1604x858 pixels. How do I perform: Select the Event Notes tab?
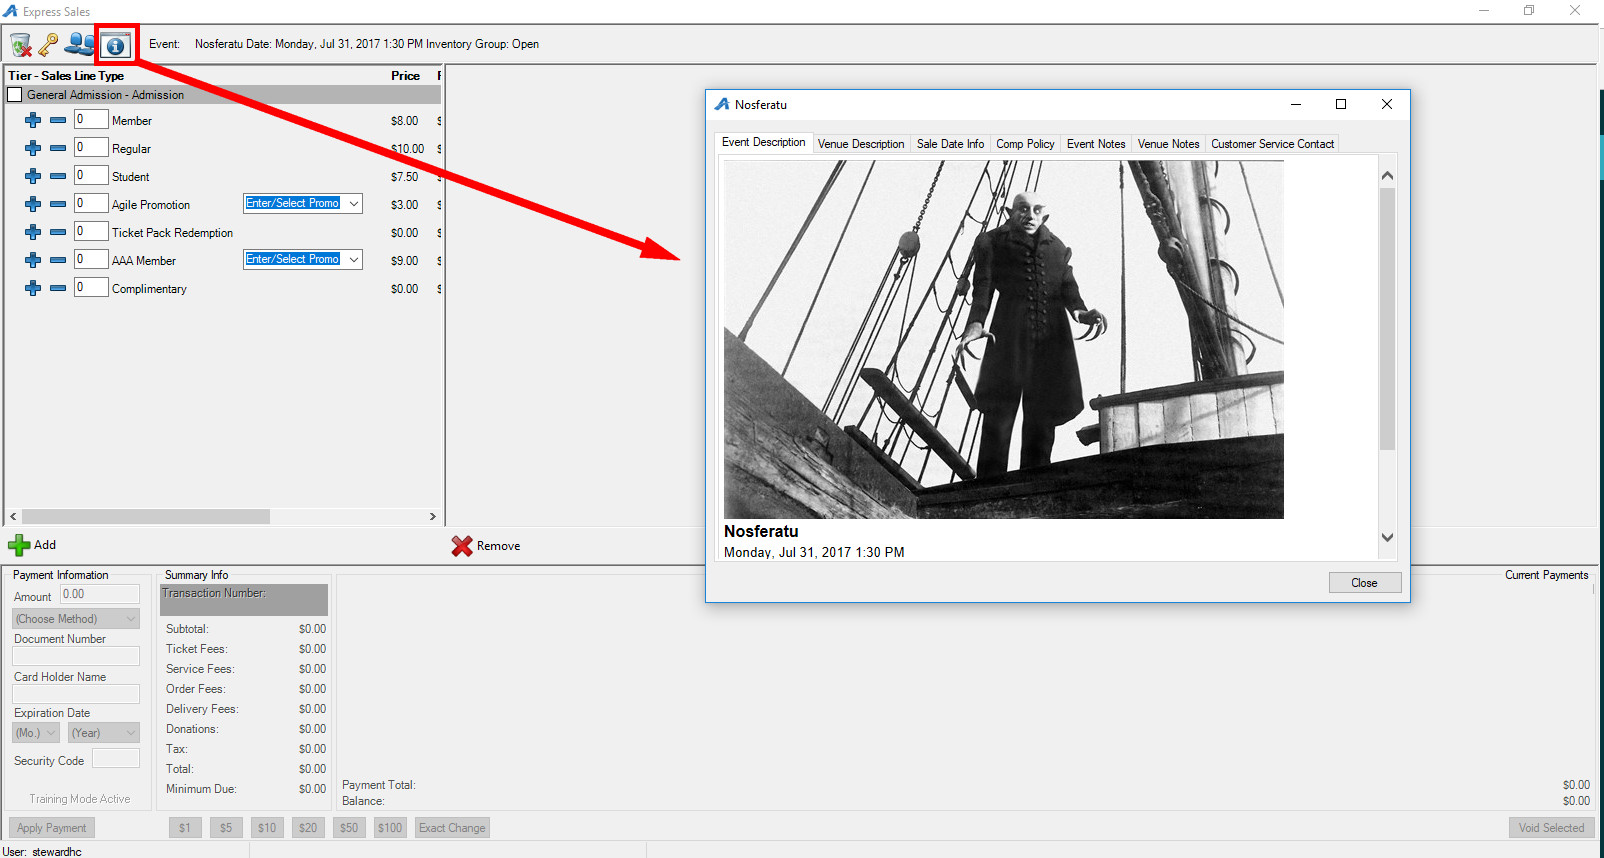click(x=1096, y=144)
